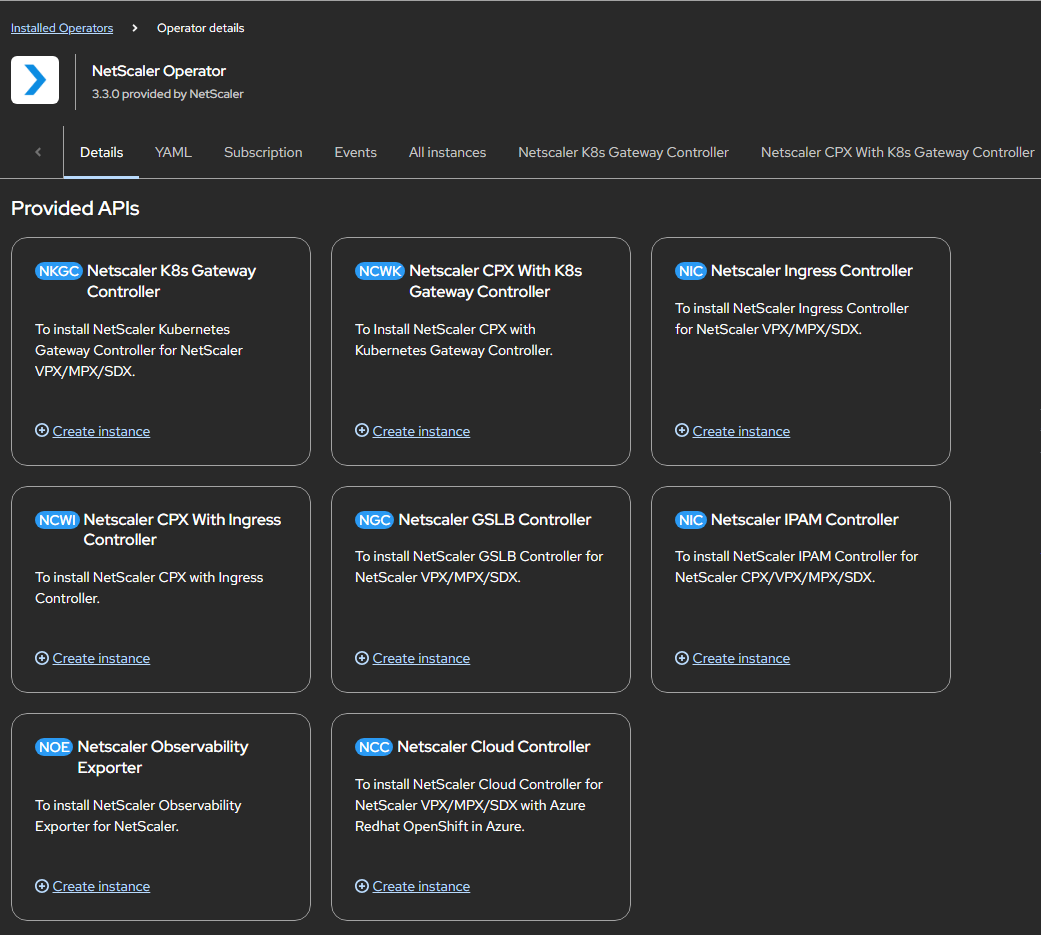Create instance of Netscaler Ingress Controller
The height and width of the screenshot is (935, 1041).
(x=740, y=432)
